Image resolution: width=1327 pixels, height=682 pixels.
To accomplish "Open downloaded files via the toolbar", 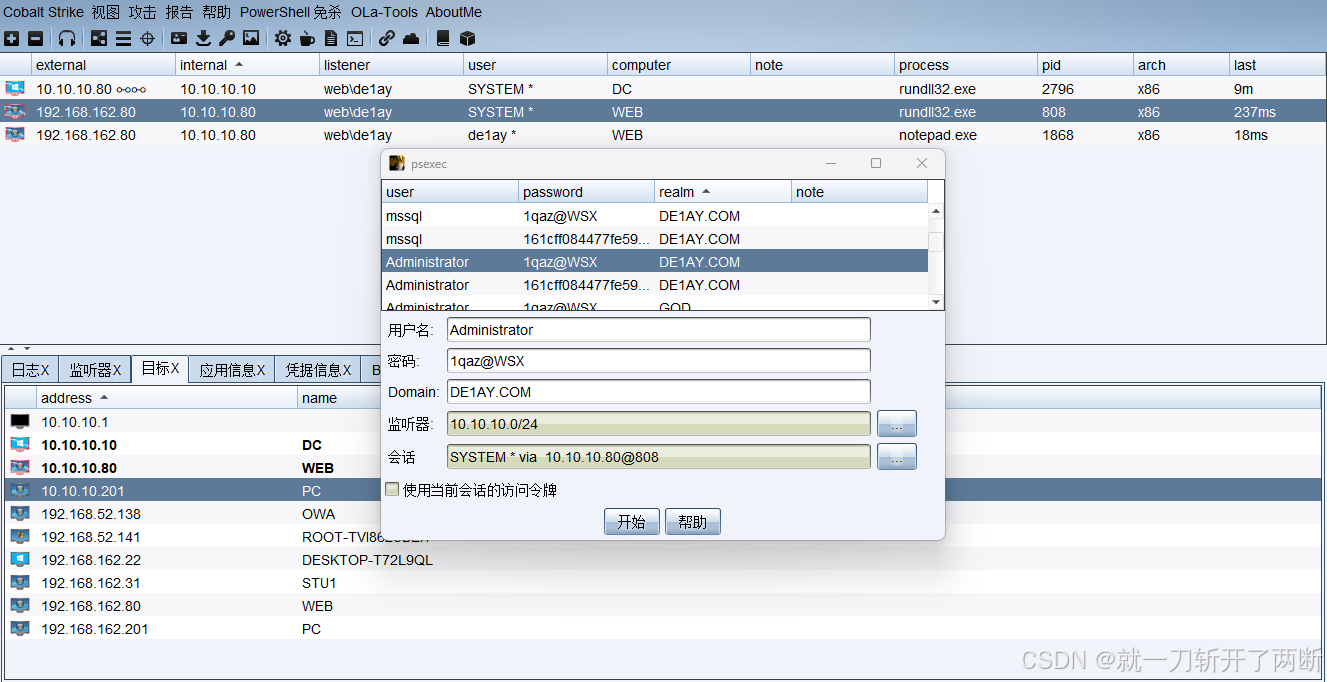I will tap(203, 38).
